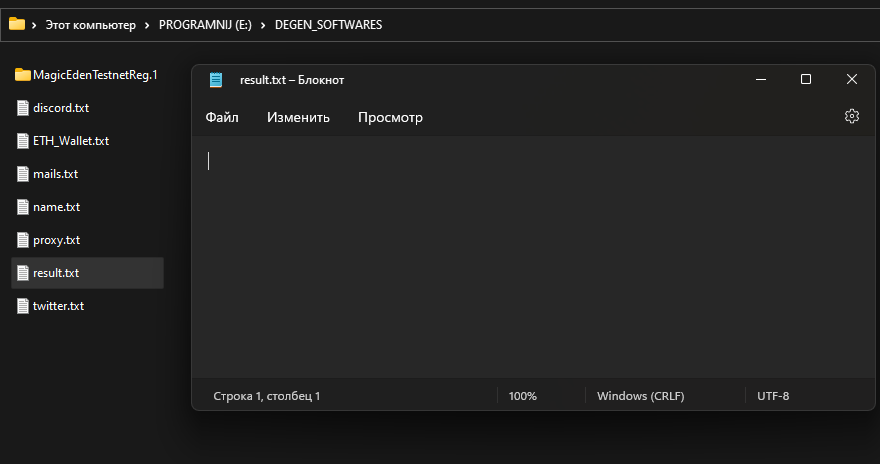The height and width of the screenshot is (464, 880).
Task: Click the folder icon in address bar
Action: [17, 24]
